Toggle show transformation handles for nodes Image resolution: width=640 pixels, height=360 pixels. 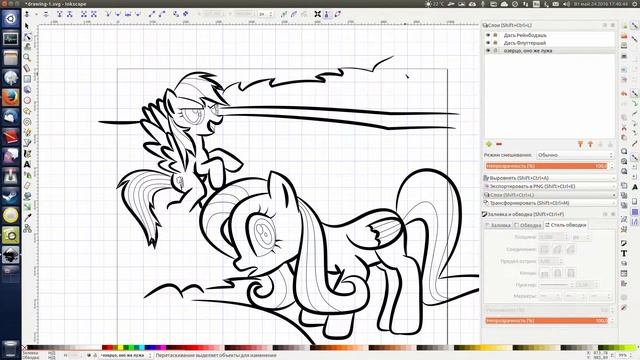click(317, 14)
